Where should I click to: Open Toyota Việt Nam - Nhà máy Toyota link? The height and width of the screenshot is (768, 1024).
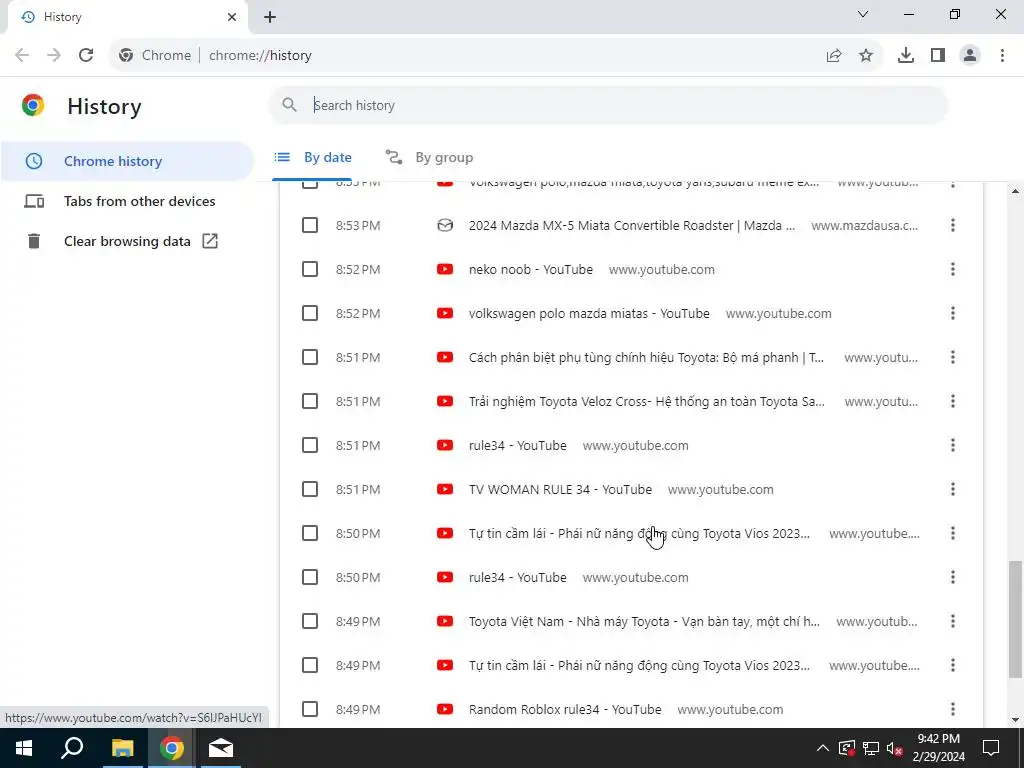click(644, 621)
